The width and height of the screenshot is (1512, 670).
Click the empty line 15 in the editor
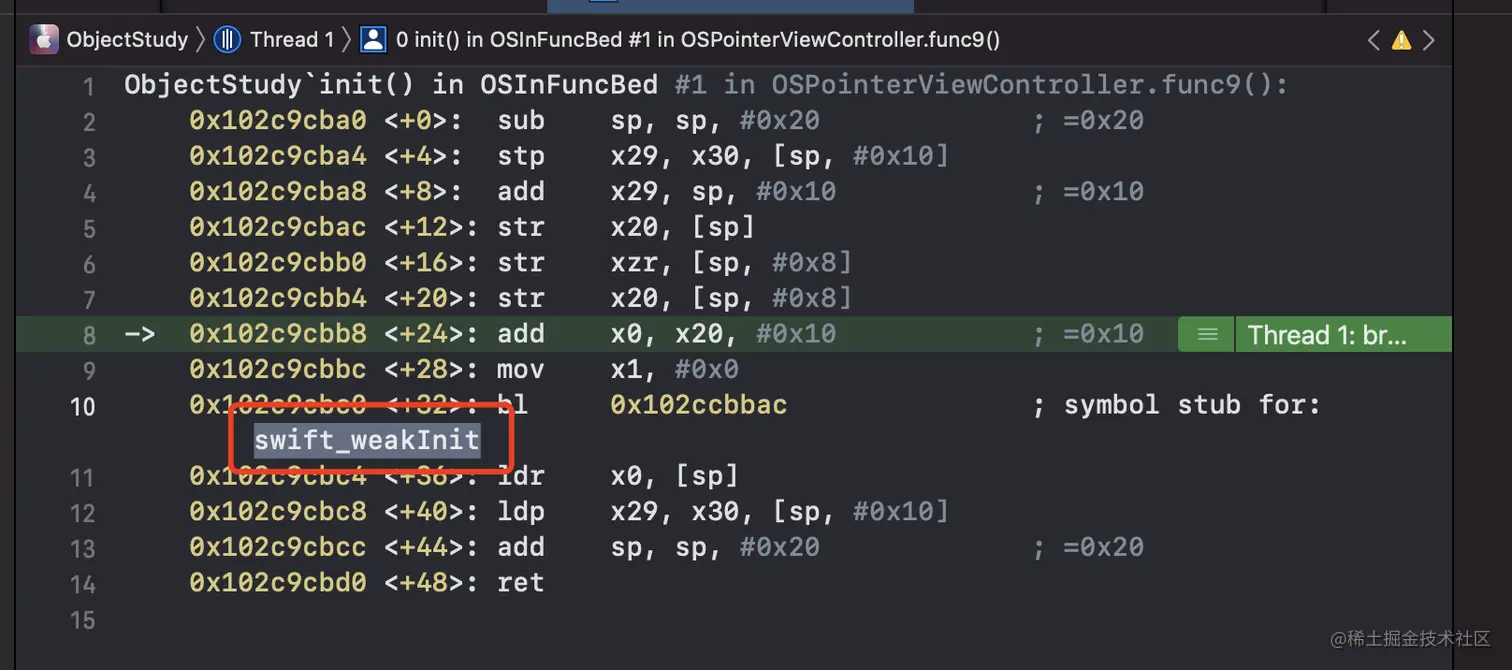click(600, 619)
